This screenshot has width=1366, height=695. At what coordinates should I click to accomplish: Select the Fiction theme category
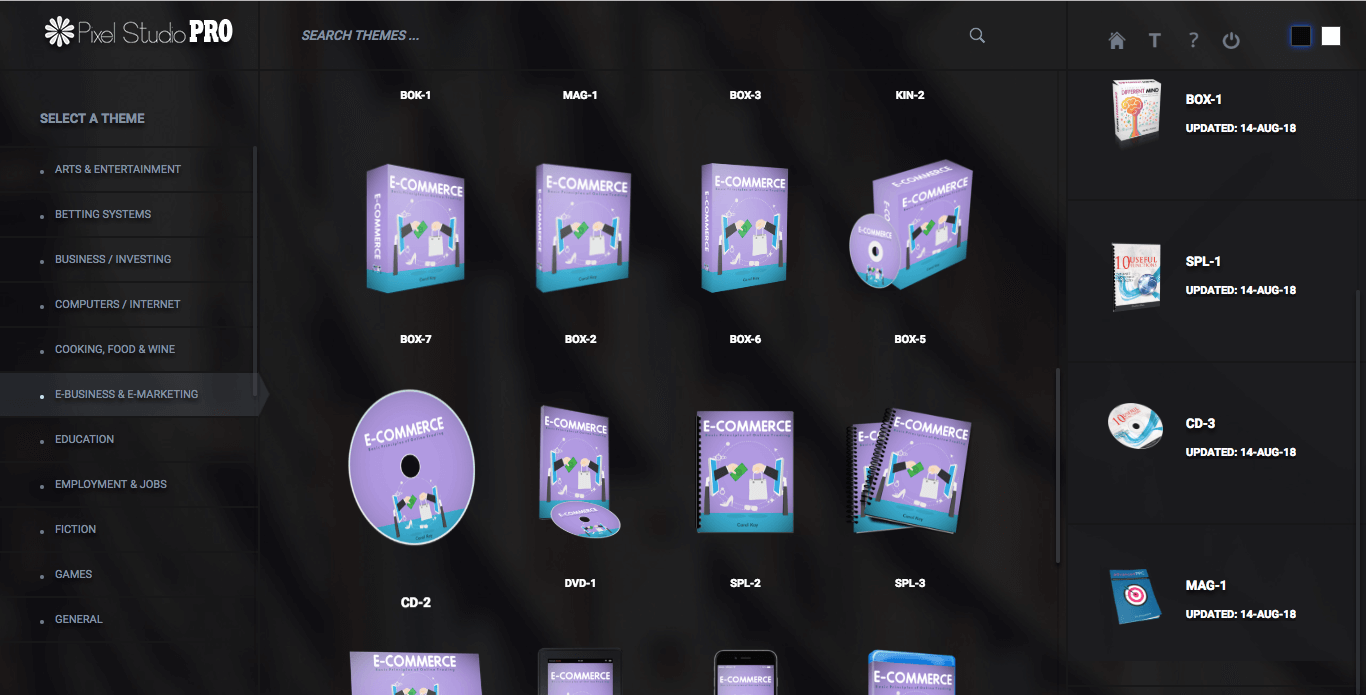[128, 530]
